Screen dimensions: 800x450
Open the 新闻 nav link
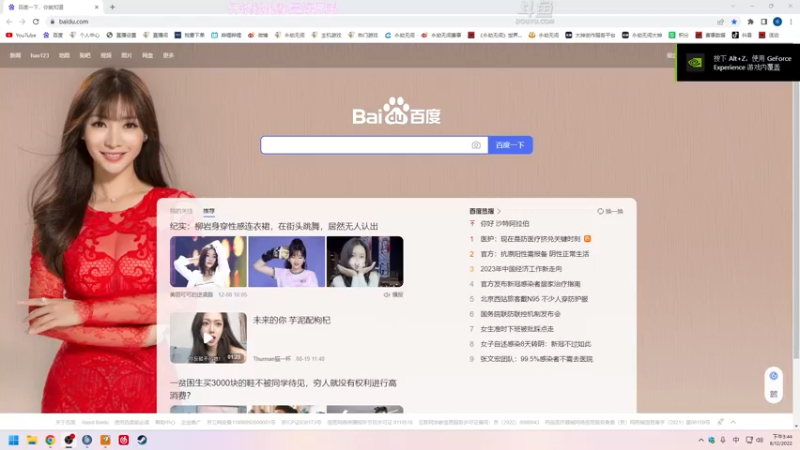coord(15,55)
